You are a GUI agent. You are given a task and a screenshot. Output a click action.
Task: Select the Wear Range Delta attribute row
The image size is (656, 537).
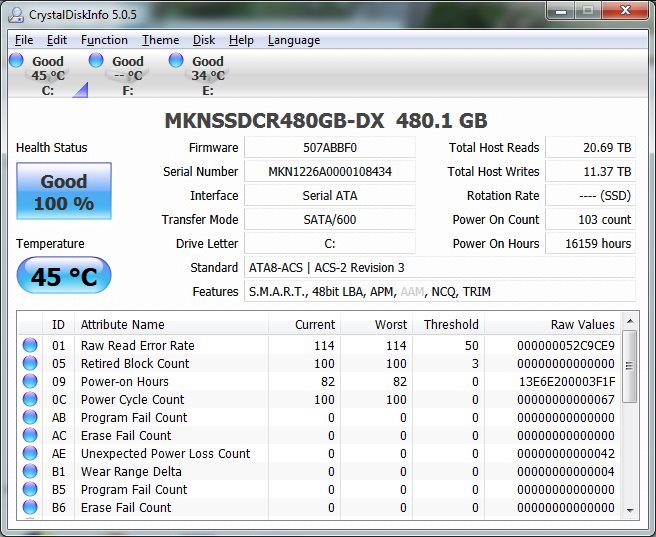click(x=319, y=471)
